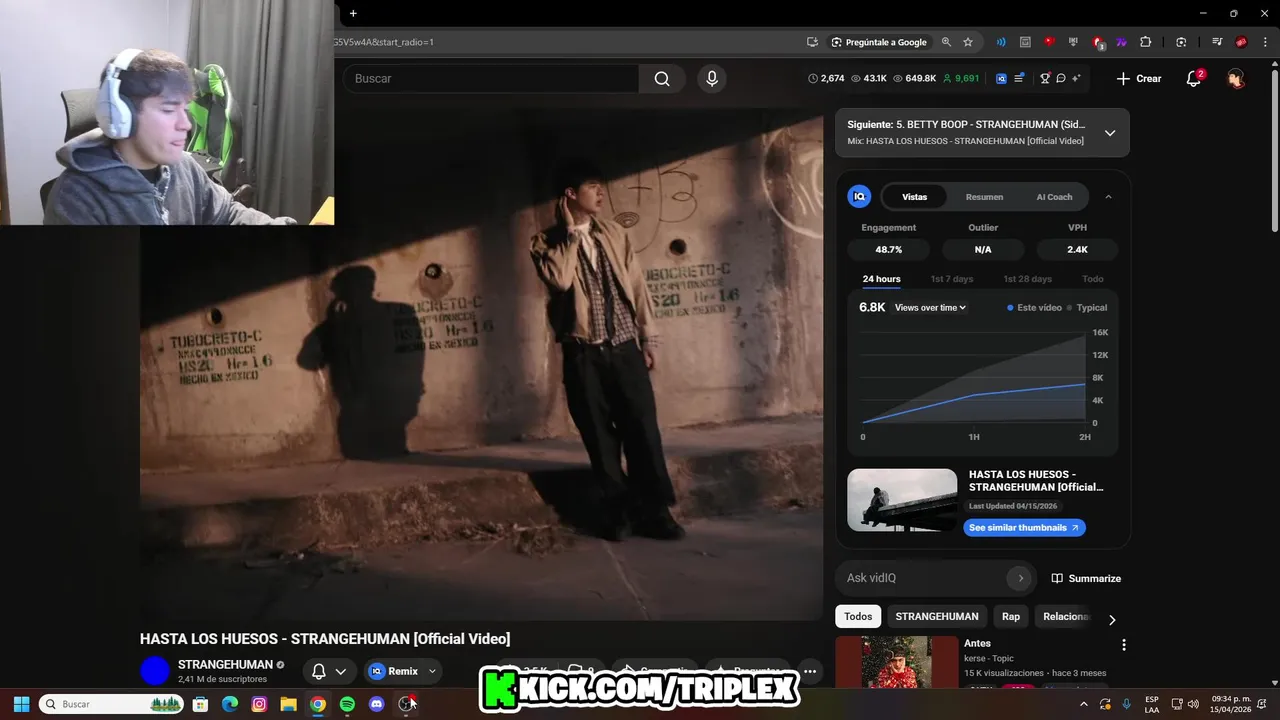Click the See similar thumbnails link

tap(1024, 528)
